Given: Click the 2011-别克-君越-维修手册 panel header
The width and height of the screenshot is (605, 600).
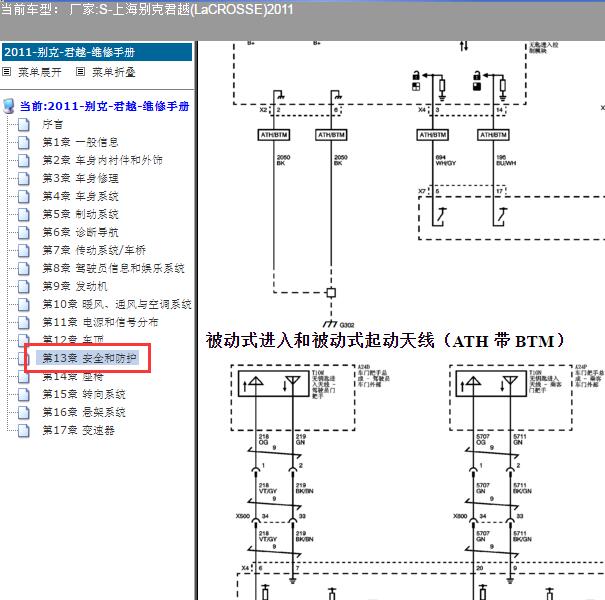Looking at the screenshot, I should point(97,52).
